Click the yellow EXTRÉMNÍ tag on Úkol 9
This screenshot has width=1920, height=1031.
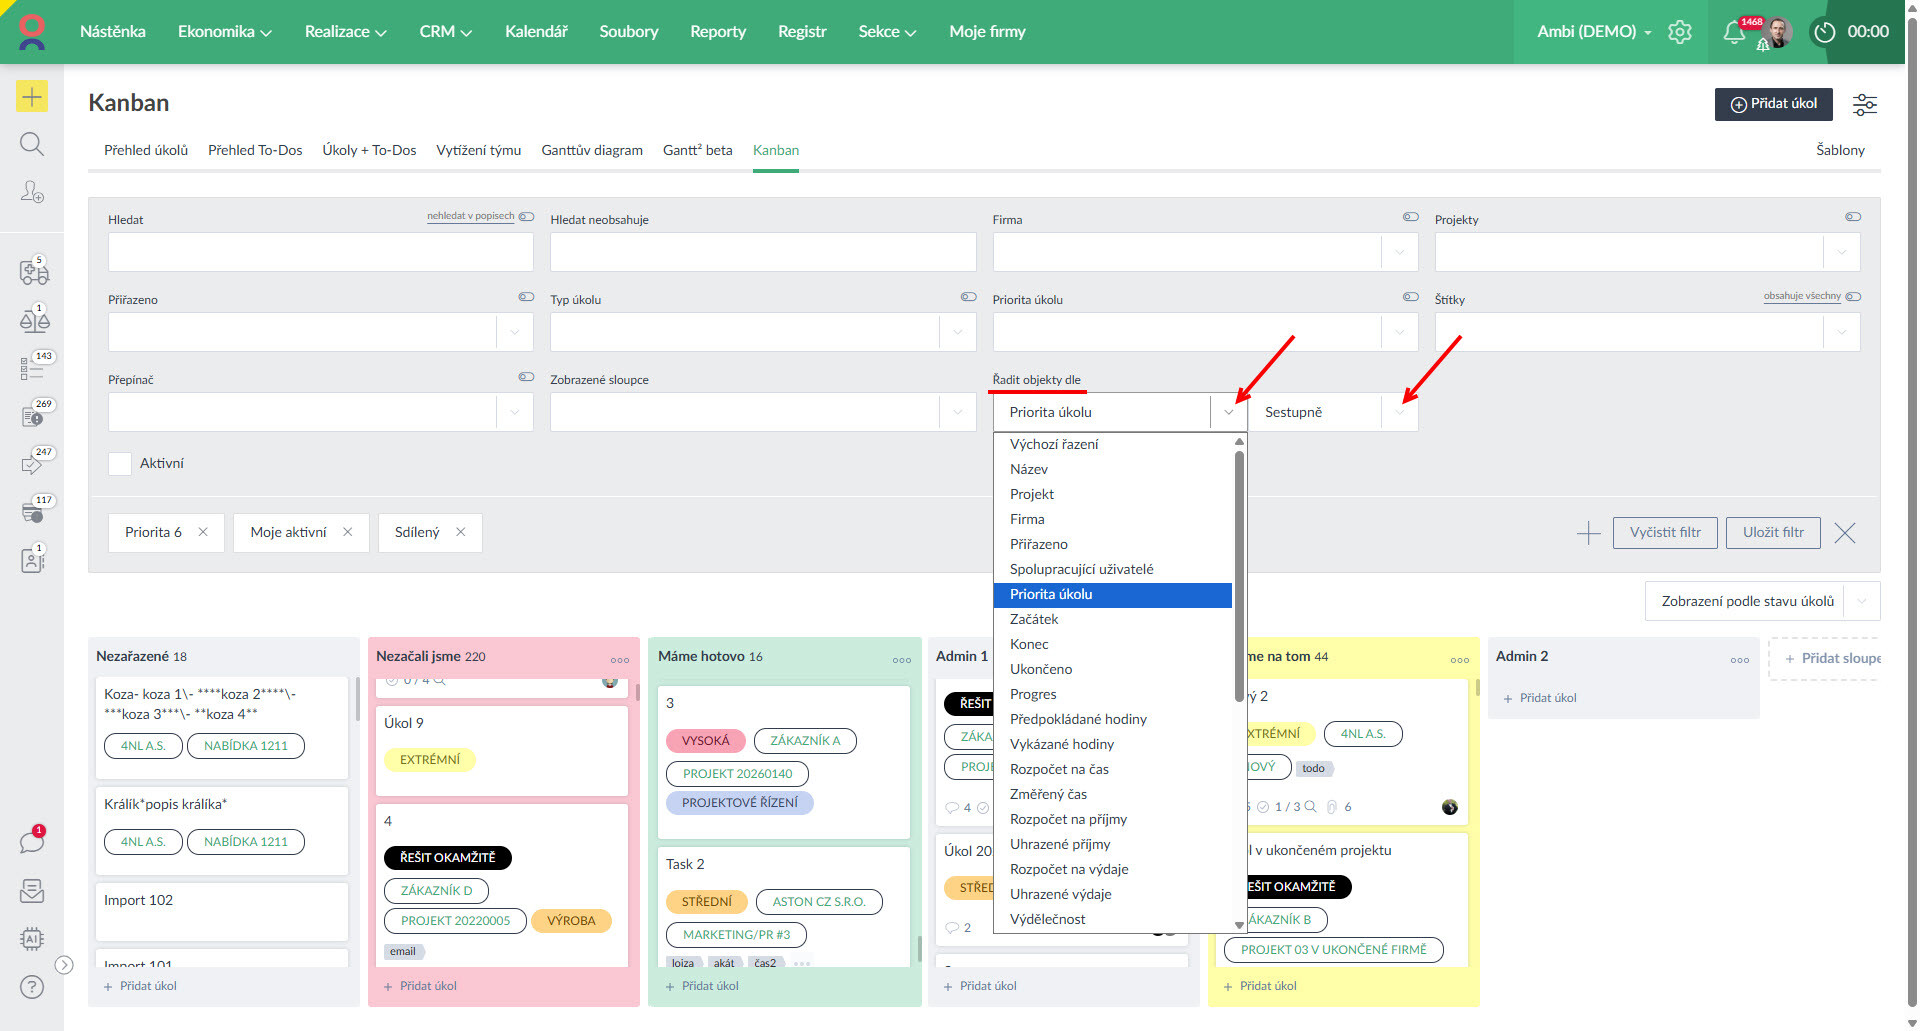coord(430,759)
